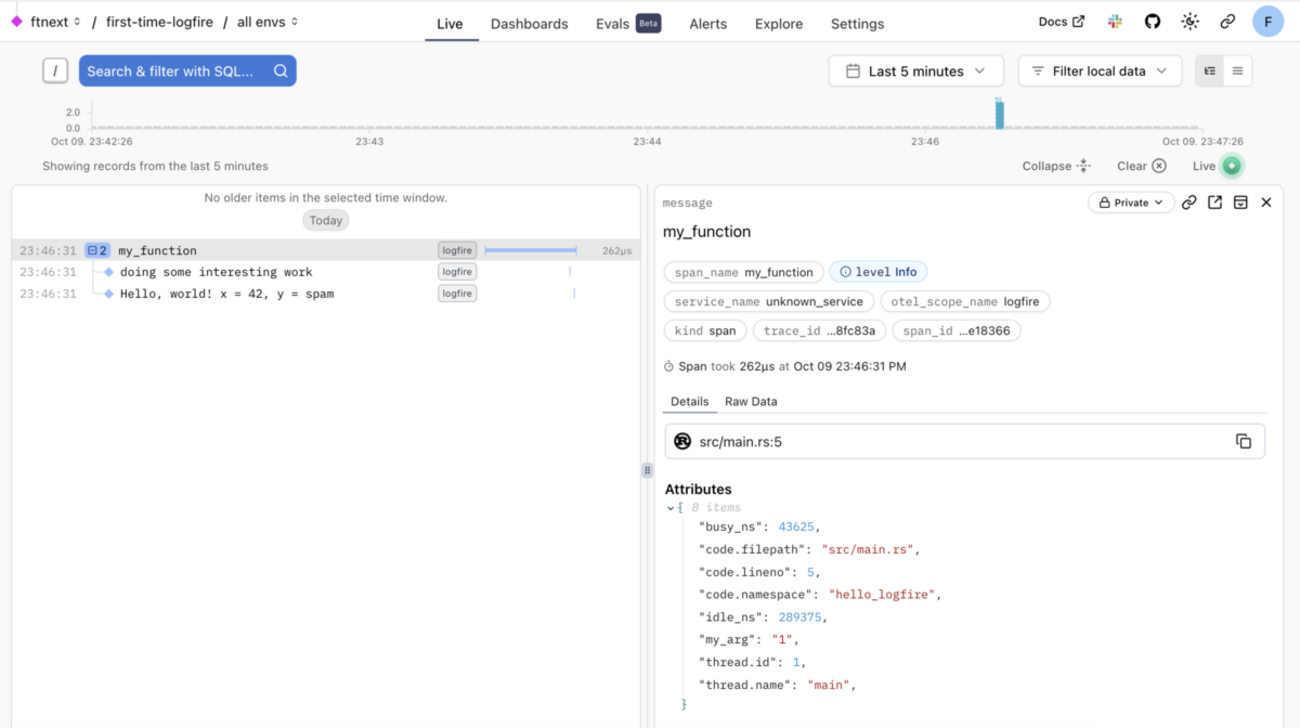The width and height of the screenshot is (1300, 728).
Task: Collapse my_function span children
Action: pos(97,251)
